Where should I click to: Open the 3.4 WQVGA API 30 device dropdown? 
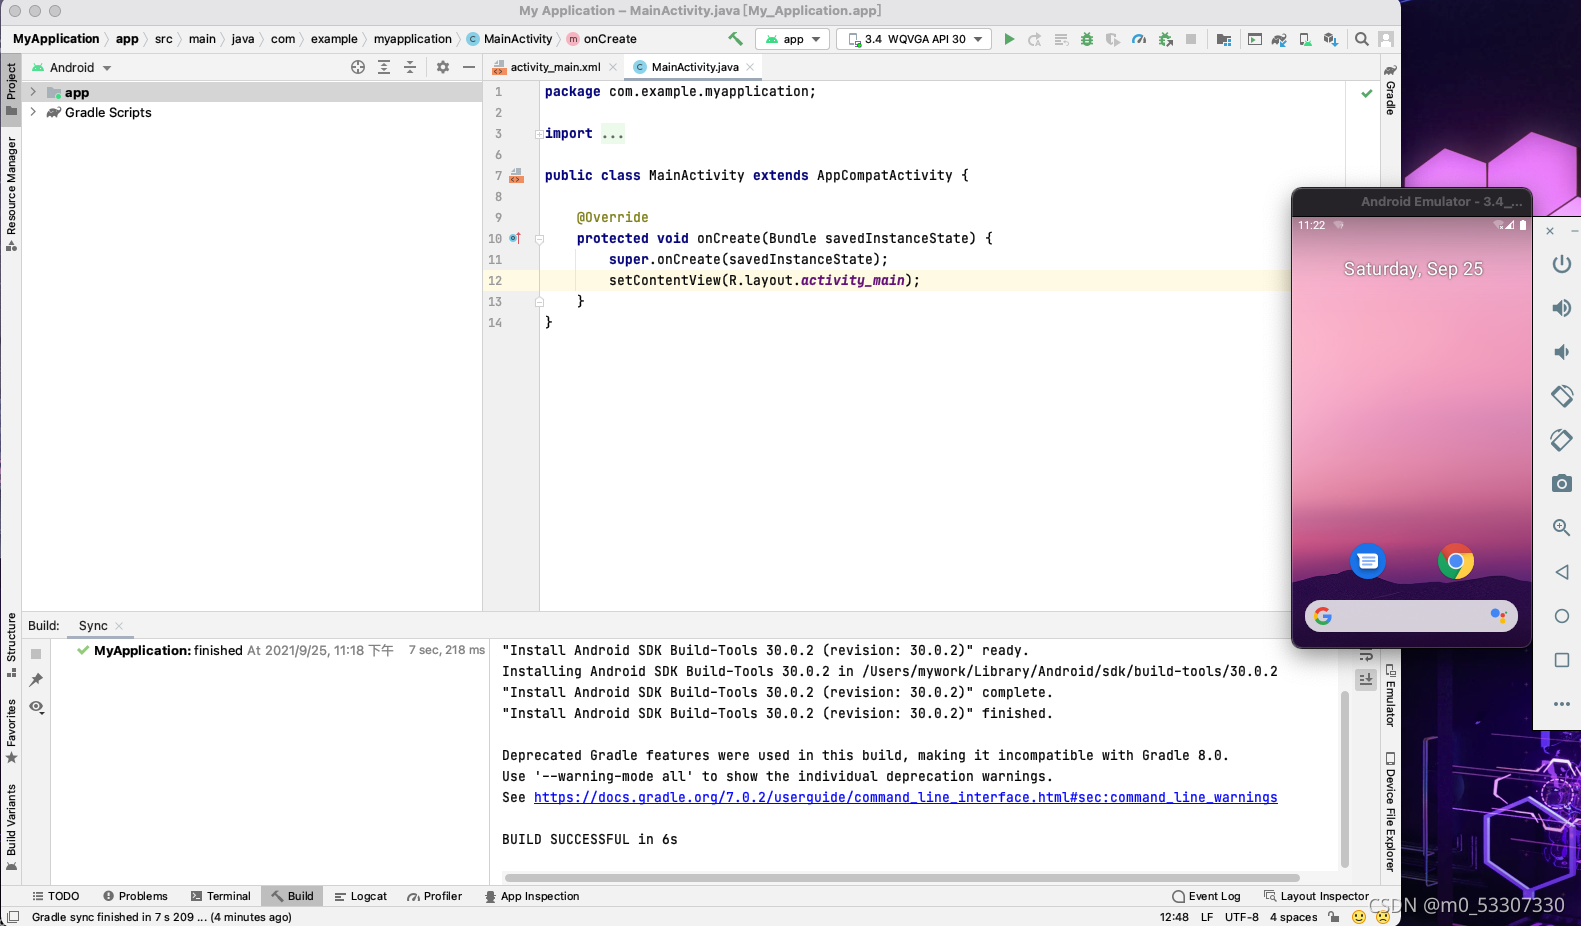point(914,39)
